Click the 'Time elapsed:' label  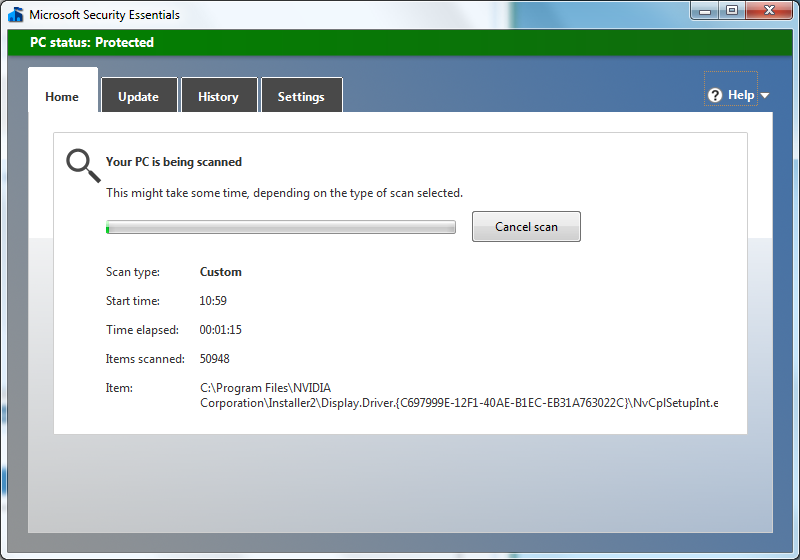tap(142, 330)
